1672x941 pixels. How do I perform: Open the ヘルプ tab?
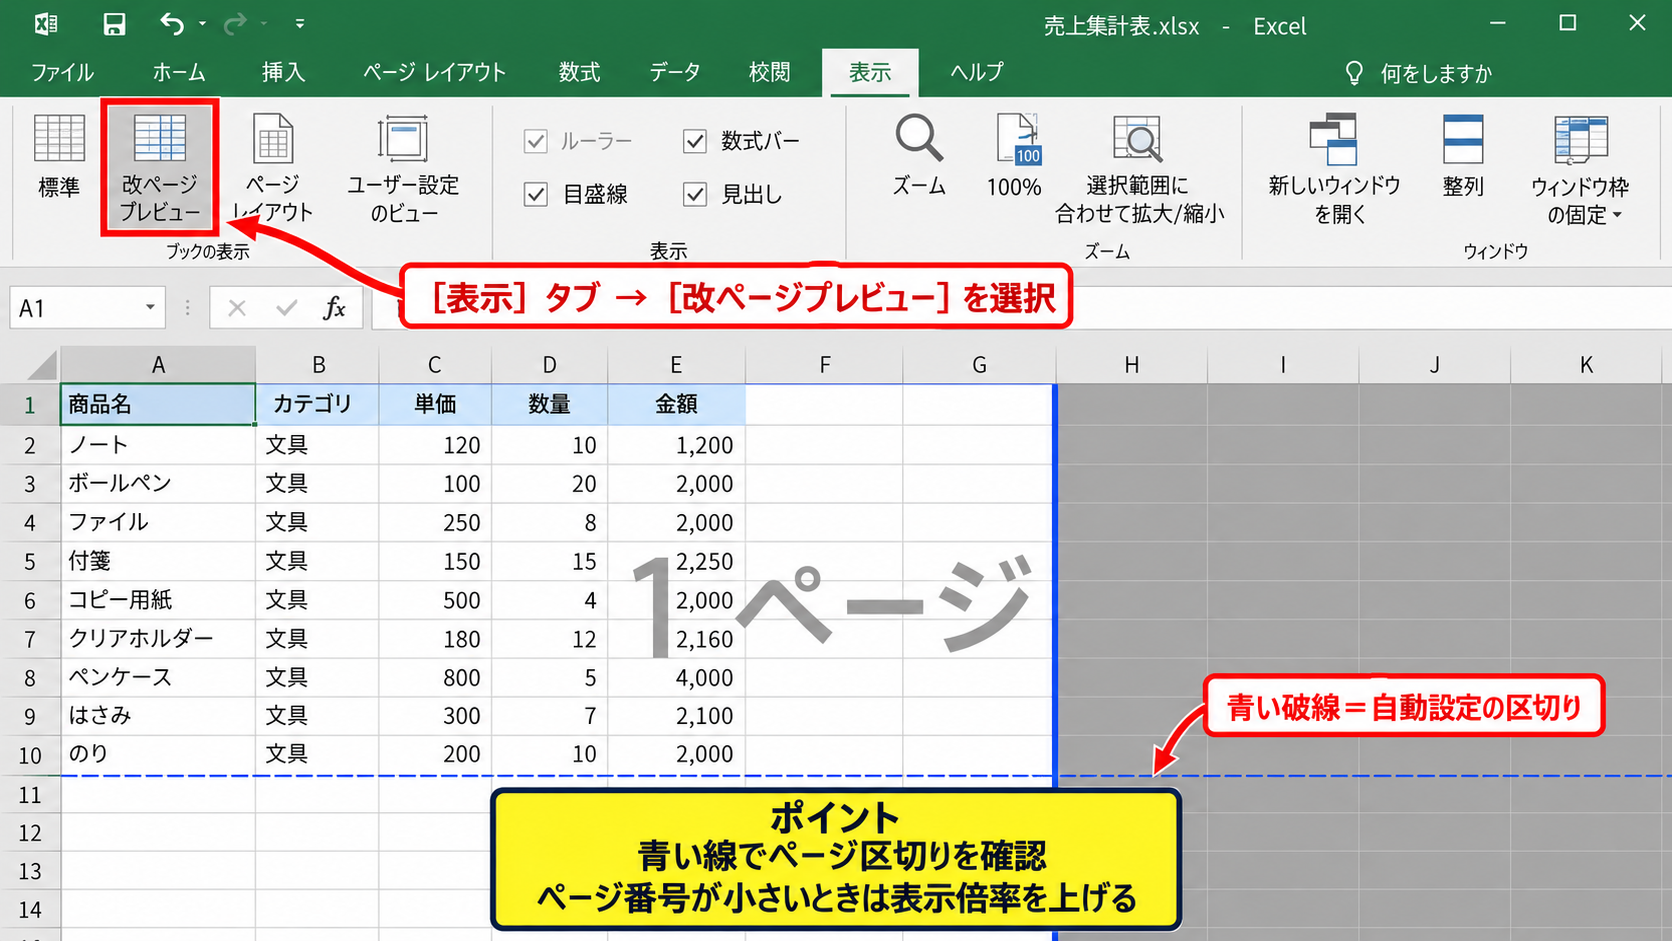click(x=977, y=72)
